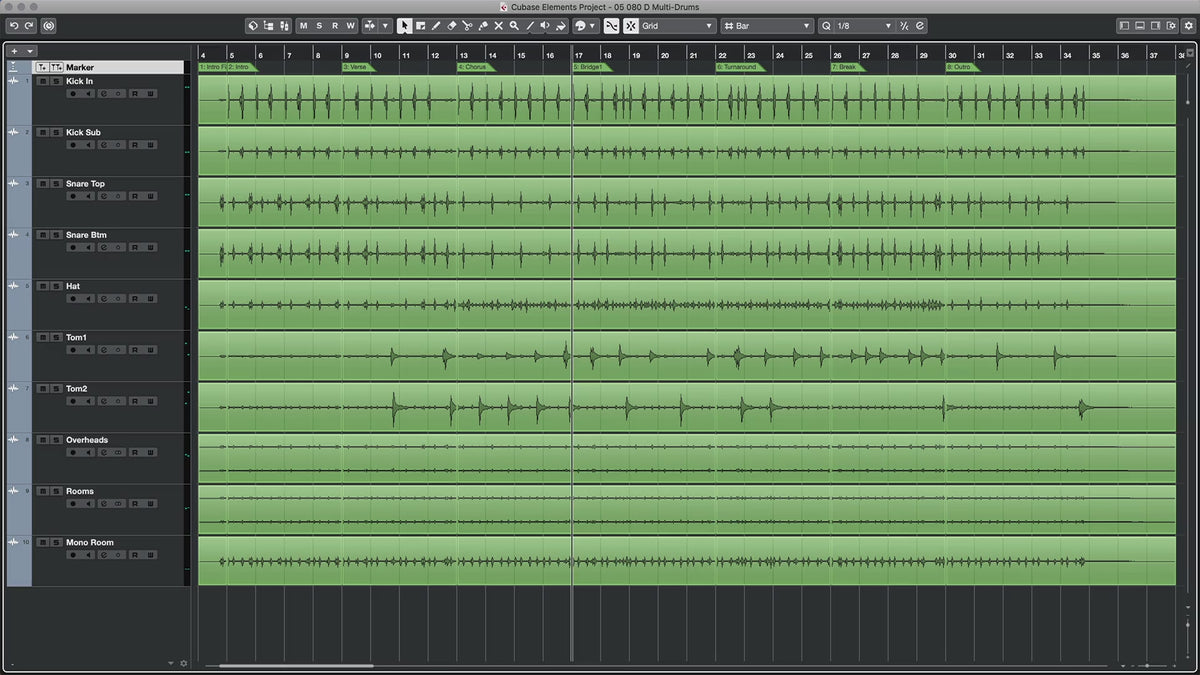Choose the Zoom magnifier tool
The height and width of the screenshot is (675, 1200).
pyautogui.click(x=514, y=26)
